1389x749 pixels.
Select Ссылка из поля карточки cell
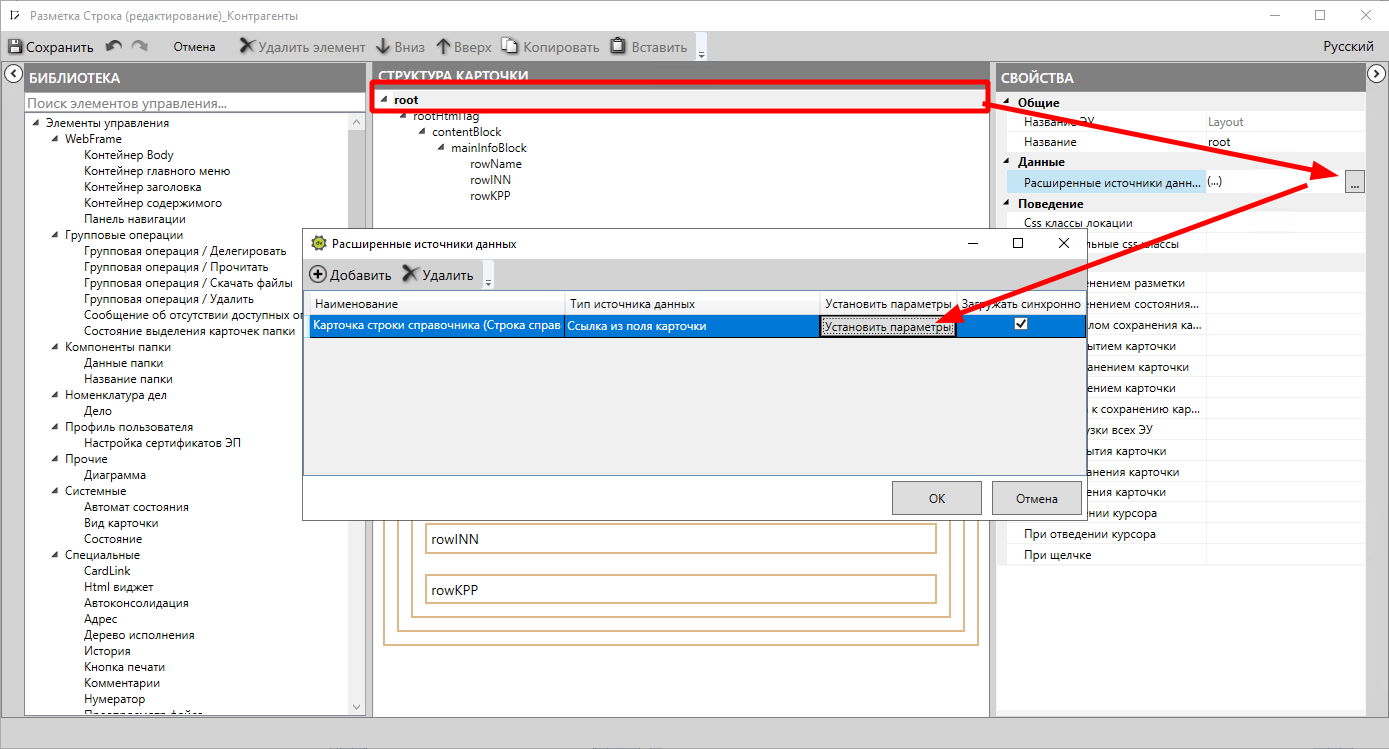coord(692,326)
